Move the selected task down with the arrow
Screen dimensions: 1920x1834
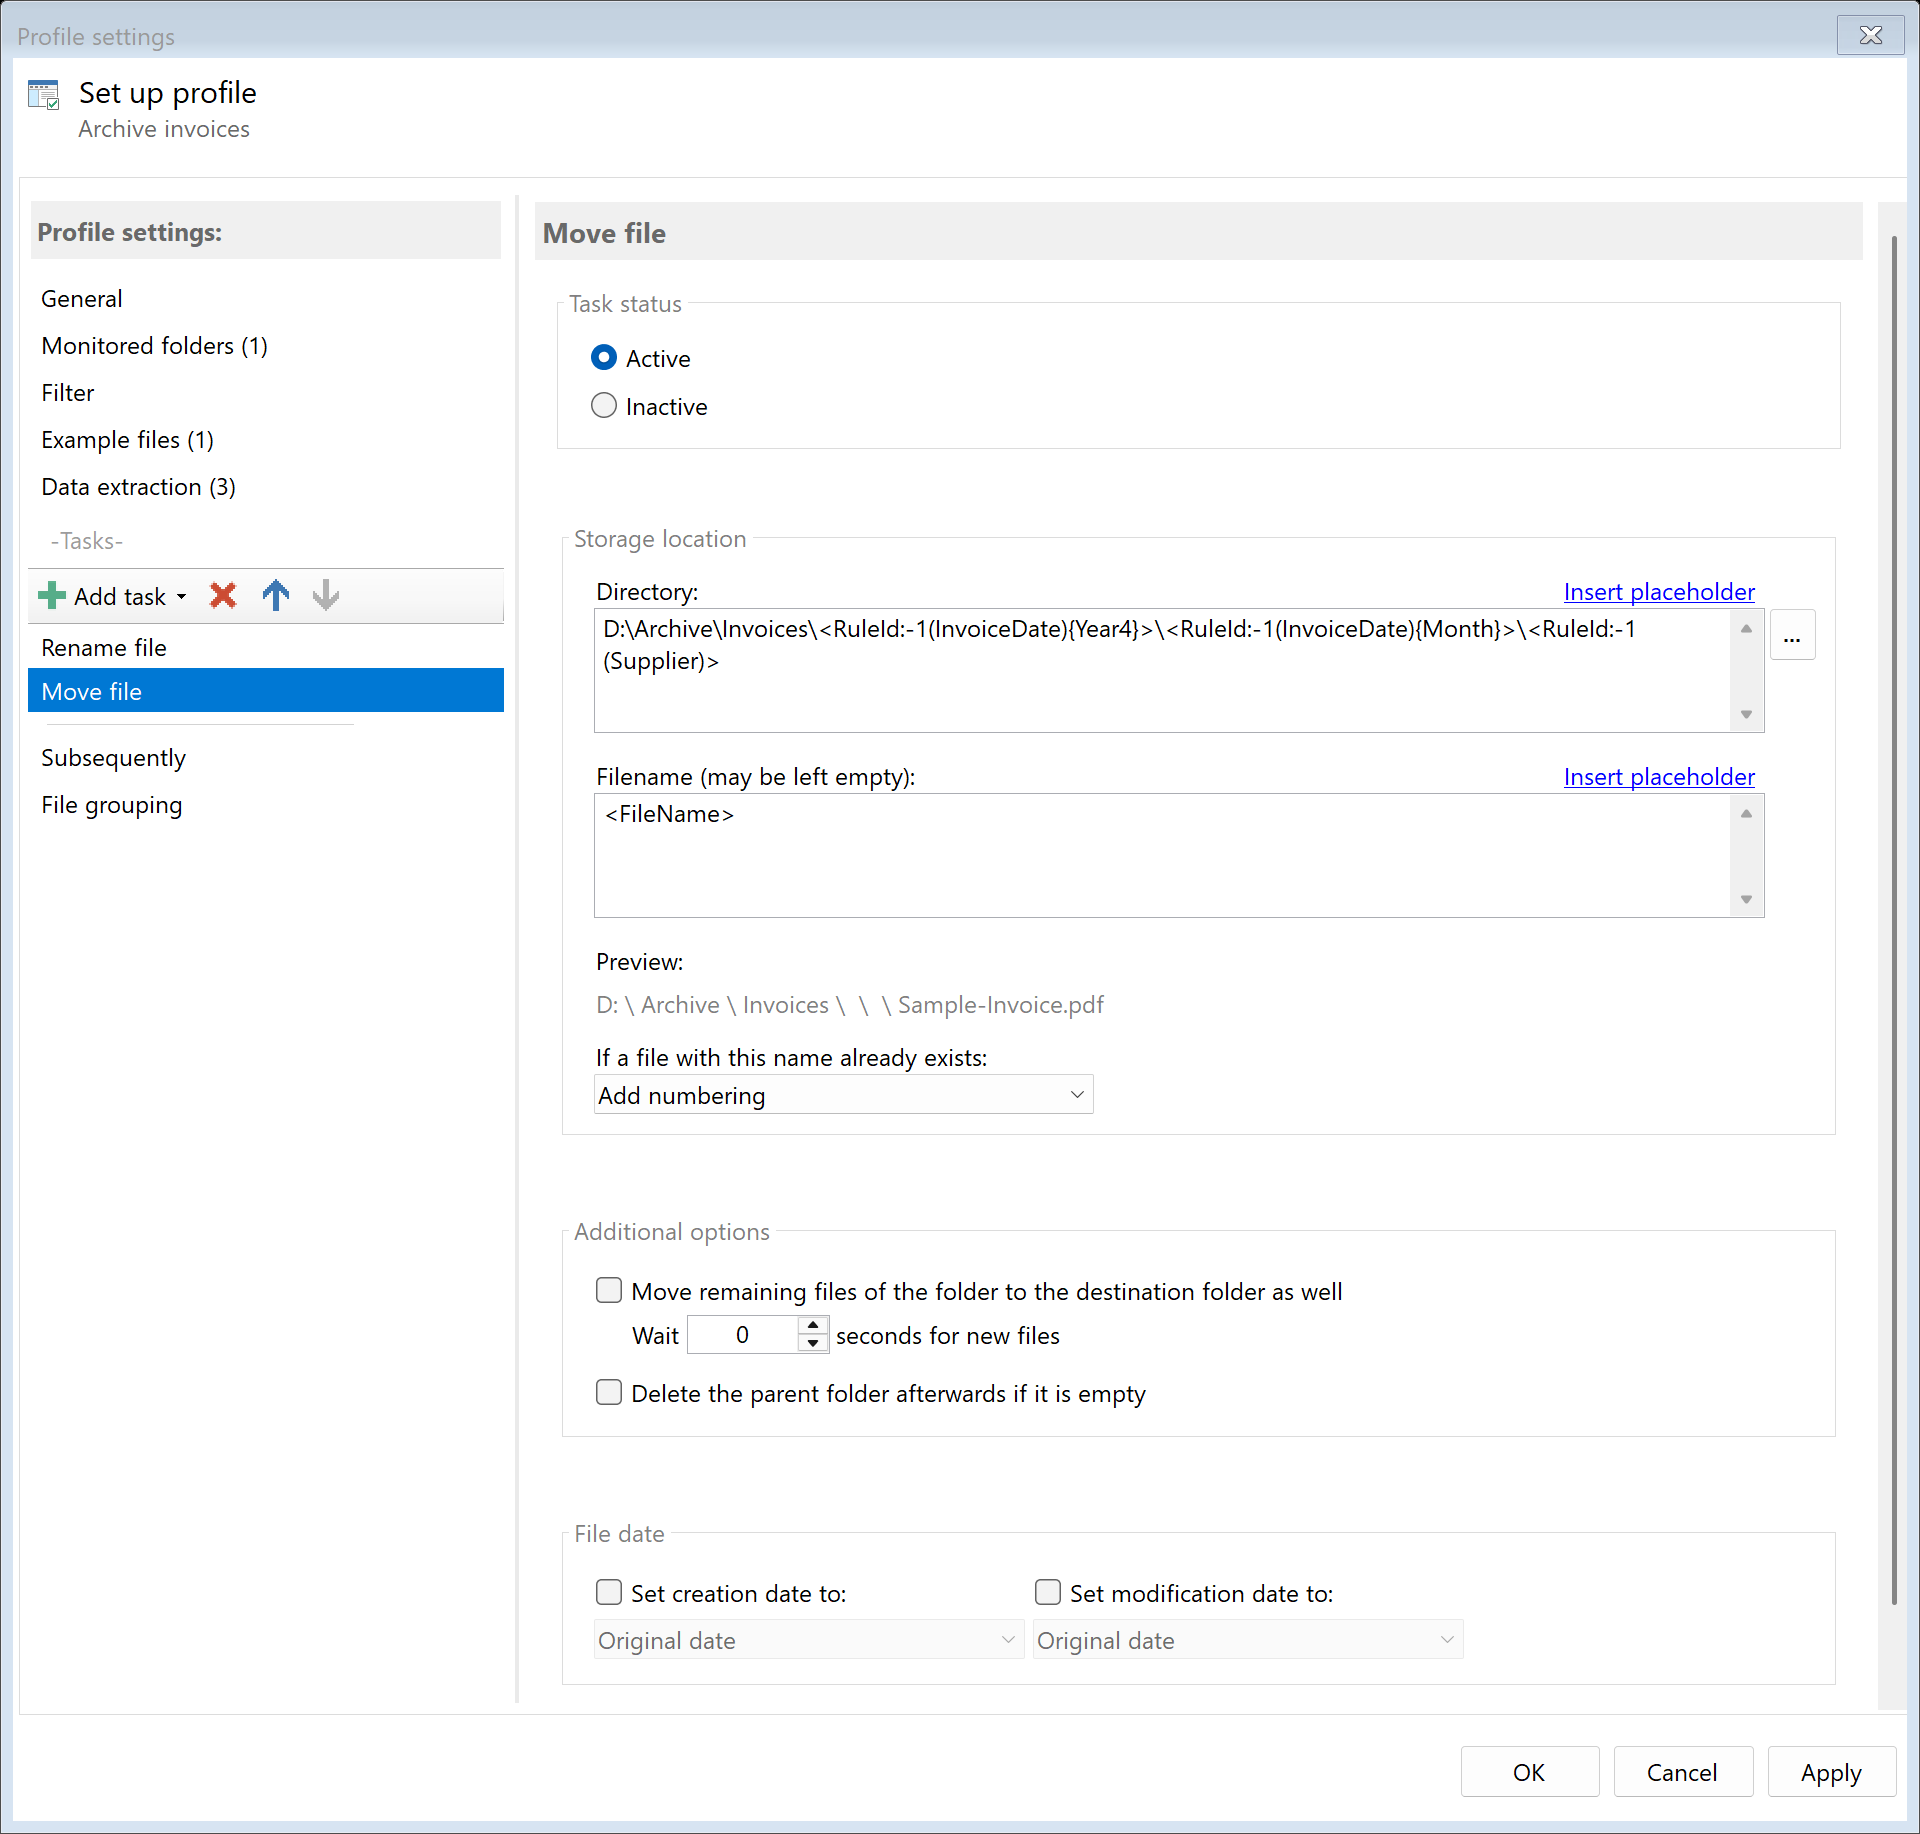click(325, 595)
